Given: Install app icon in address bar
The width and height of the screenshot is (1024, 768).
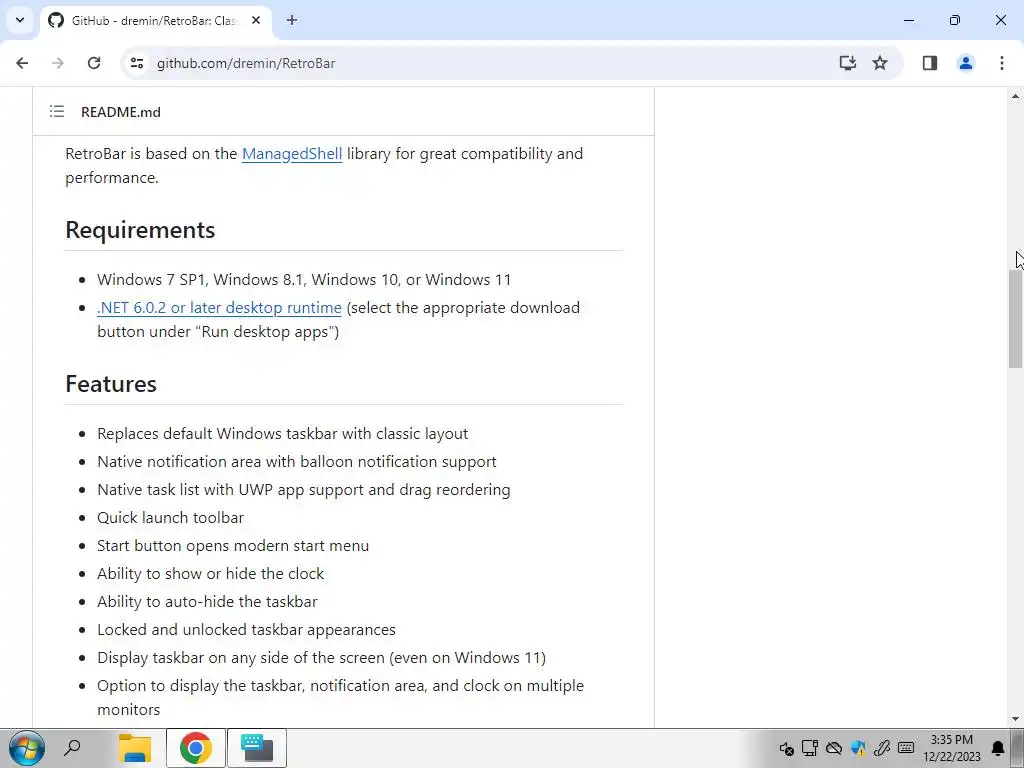Looking at the screenshot, I should tap(848, 63).
